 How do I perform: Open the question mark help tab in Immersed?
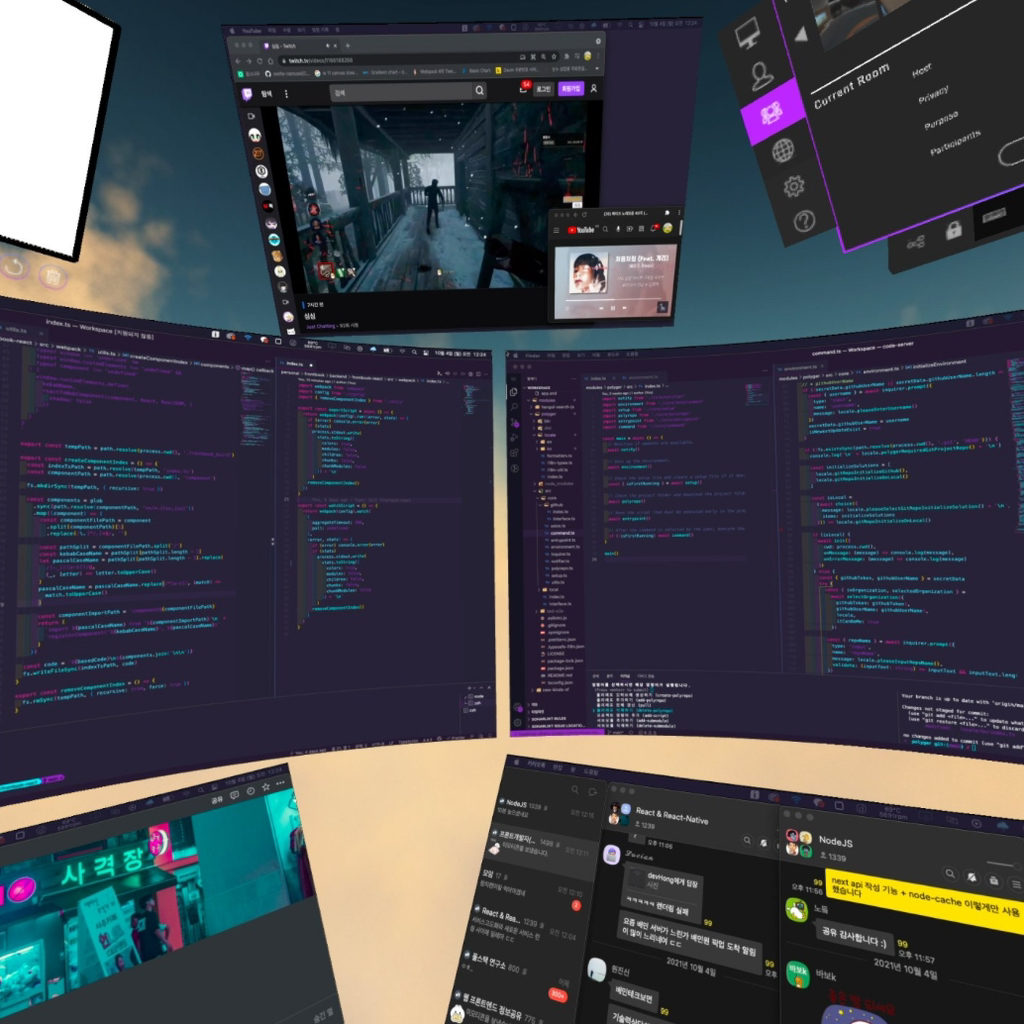pyautogui.click(x=804, y=221)
